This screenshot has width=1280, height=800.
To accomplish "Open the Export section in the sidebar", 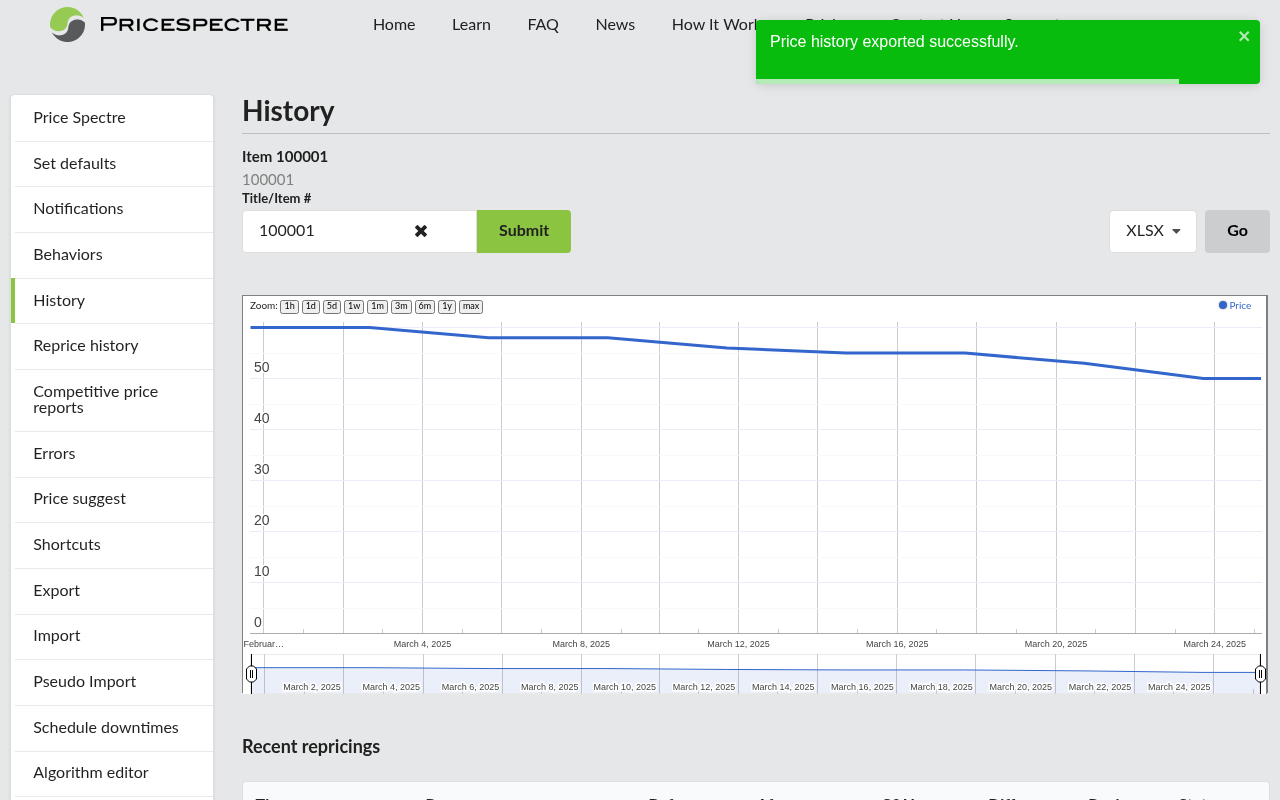I will (56, 591).
